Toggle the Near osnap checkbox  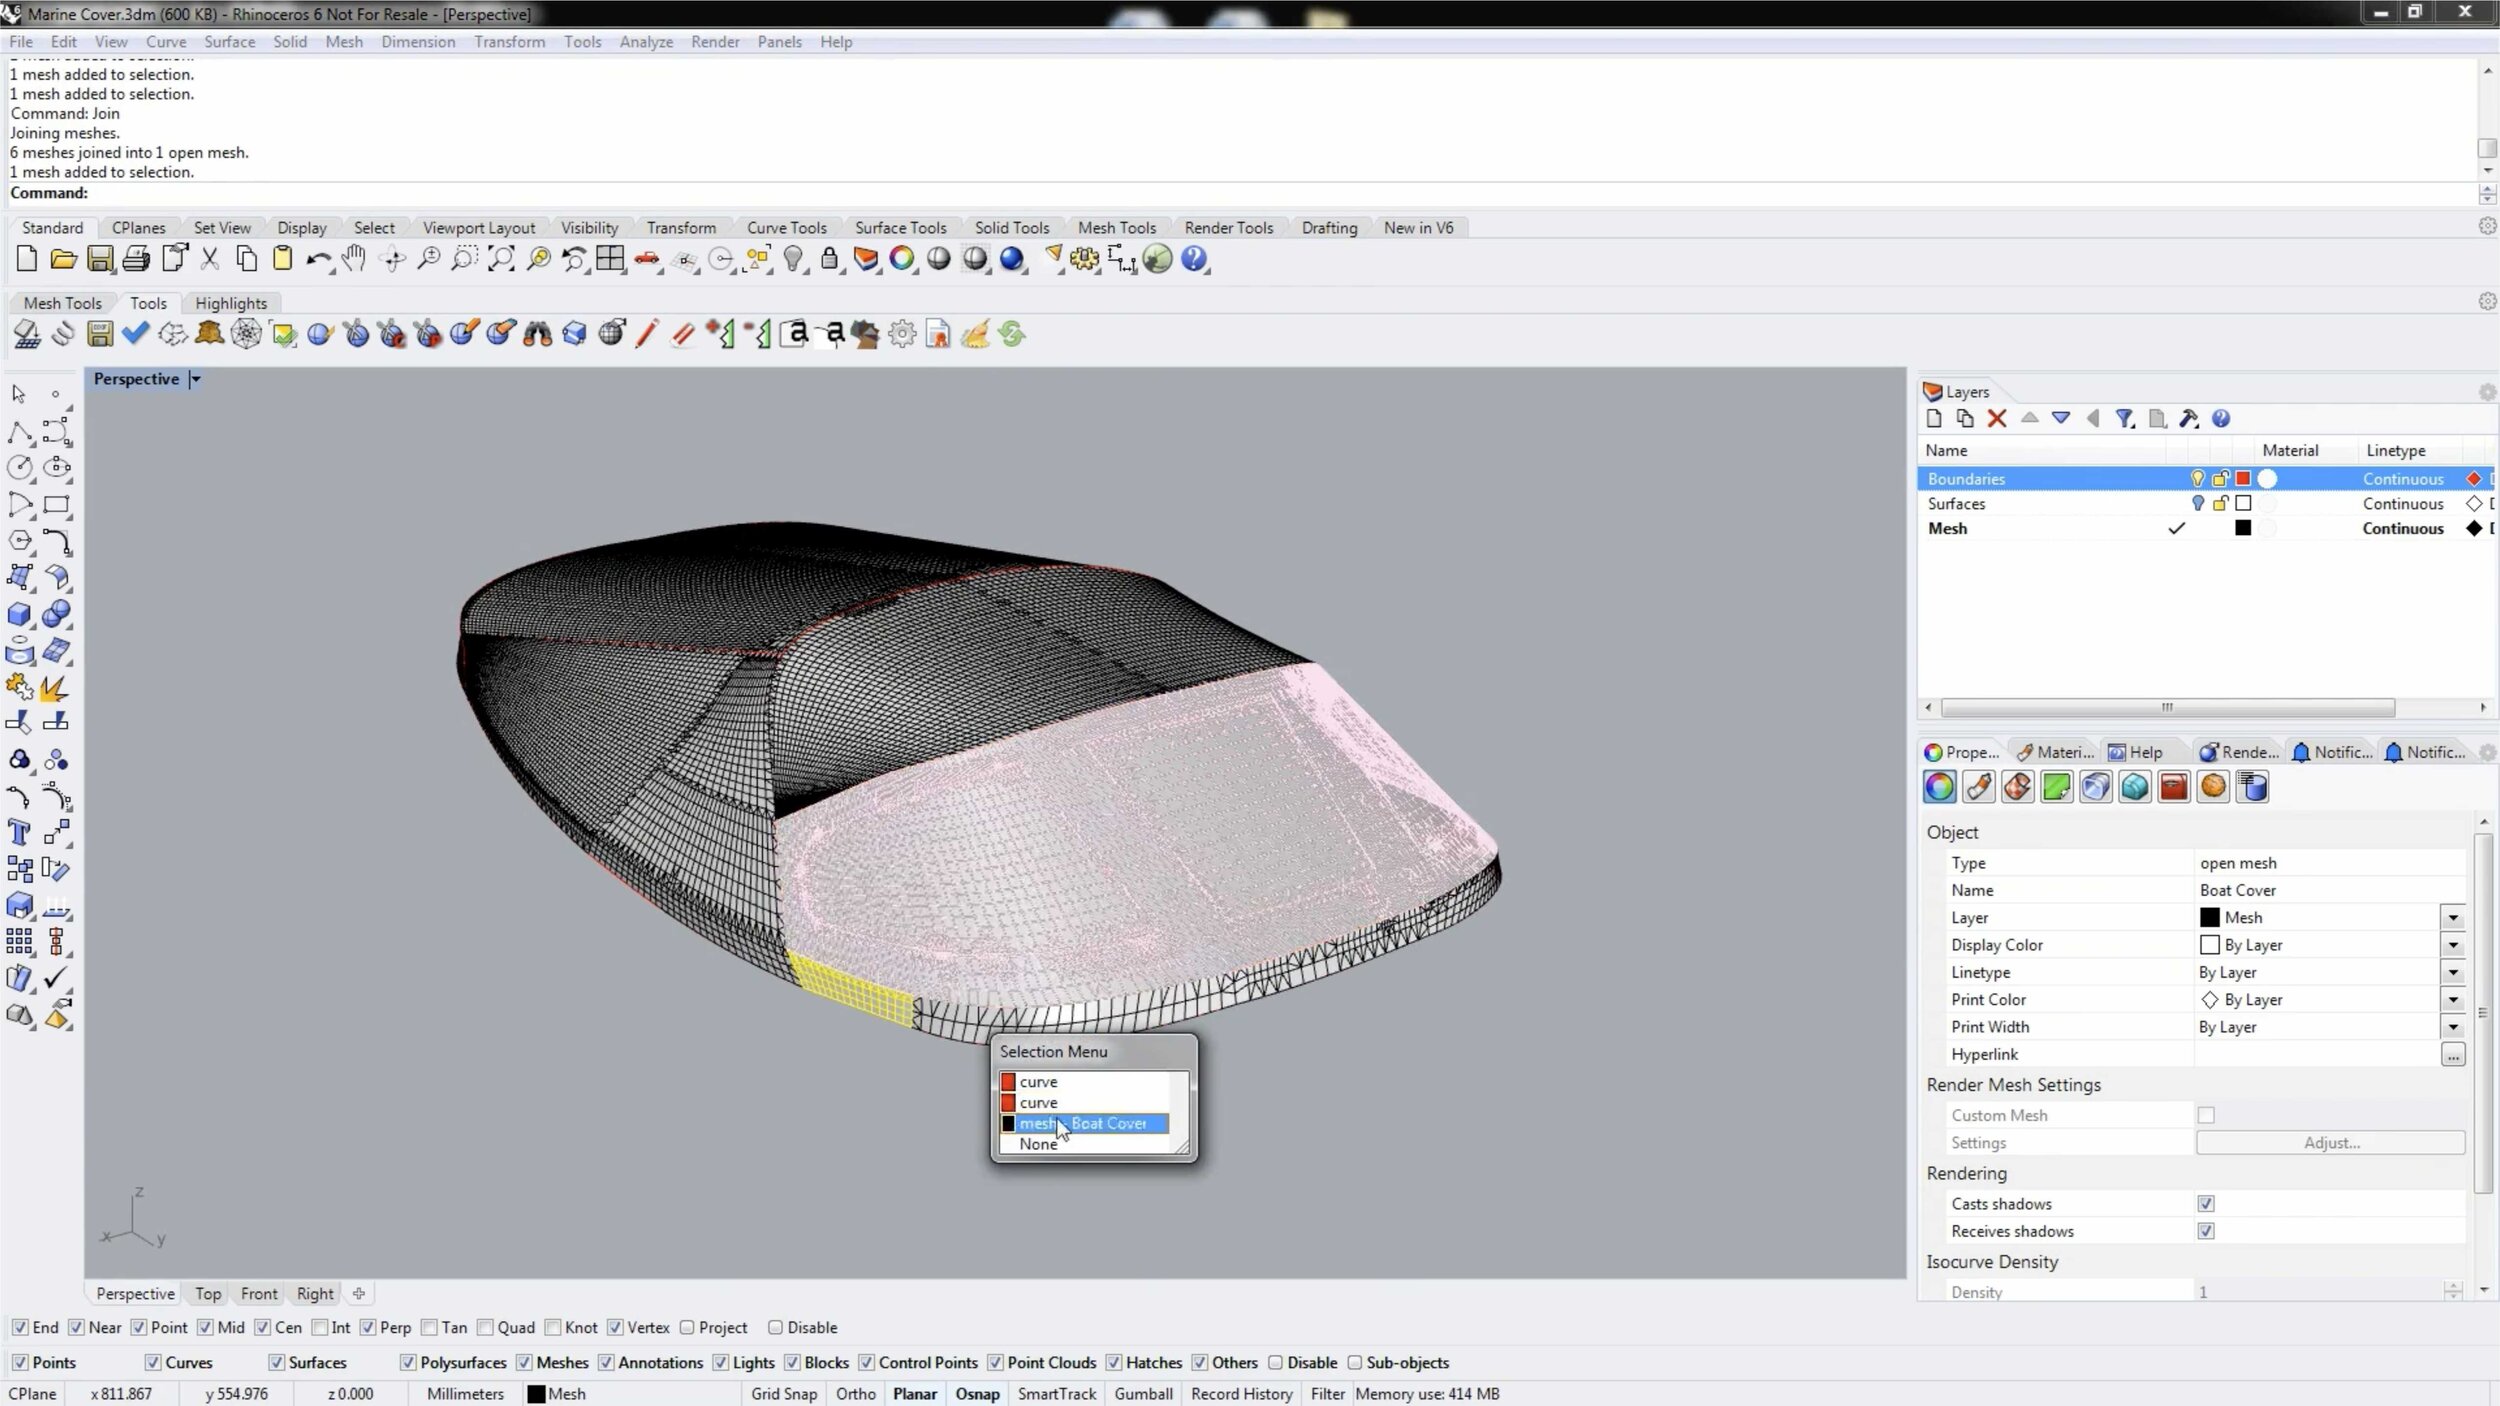[76, 1327]
